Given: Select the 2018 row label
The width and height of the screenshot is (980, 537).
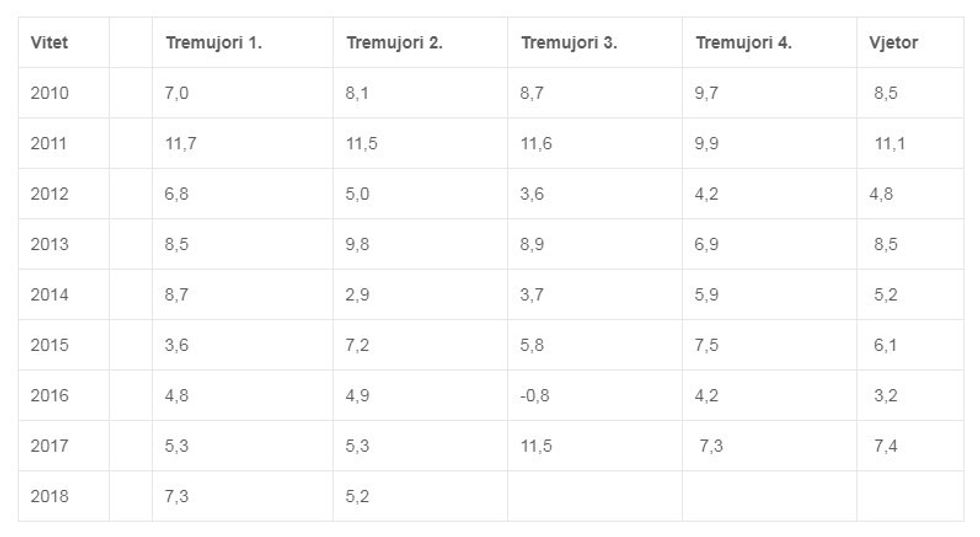Looking at the screenshot, I should (x=49, y=496).
